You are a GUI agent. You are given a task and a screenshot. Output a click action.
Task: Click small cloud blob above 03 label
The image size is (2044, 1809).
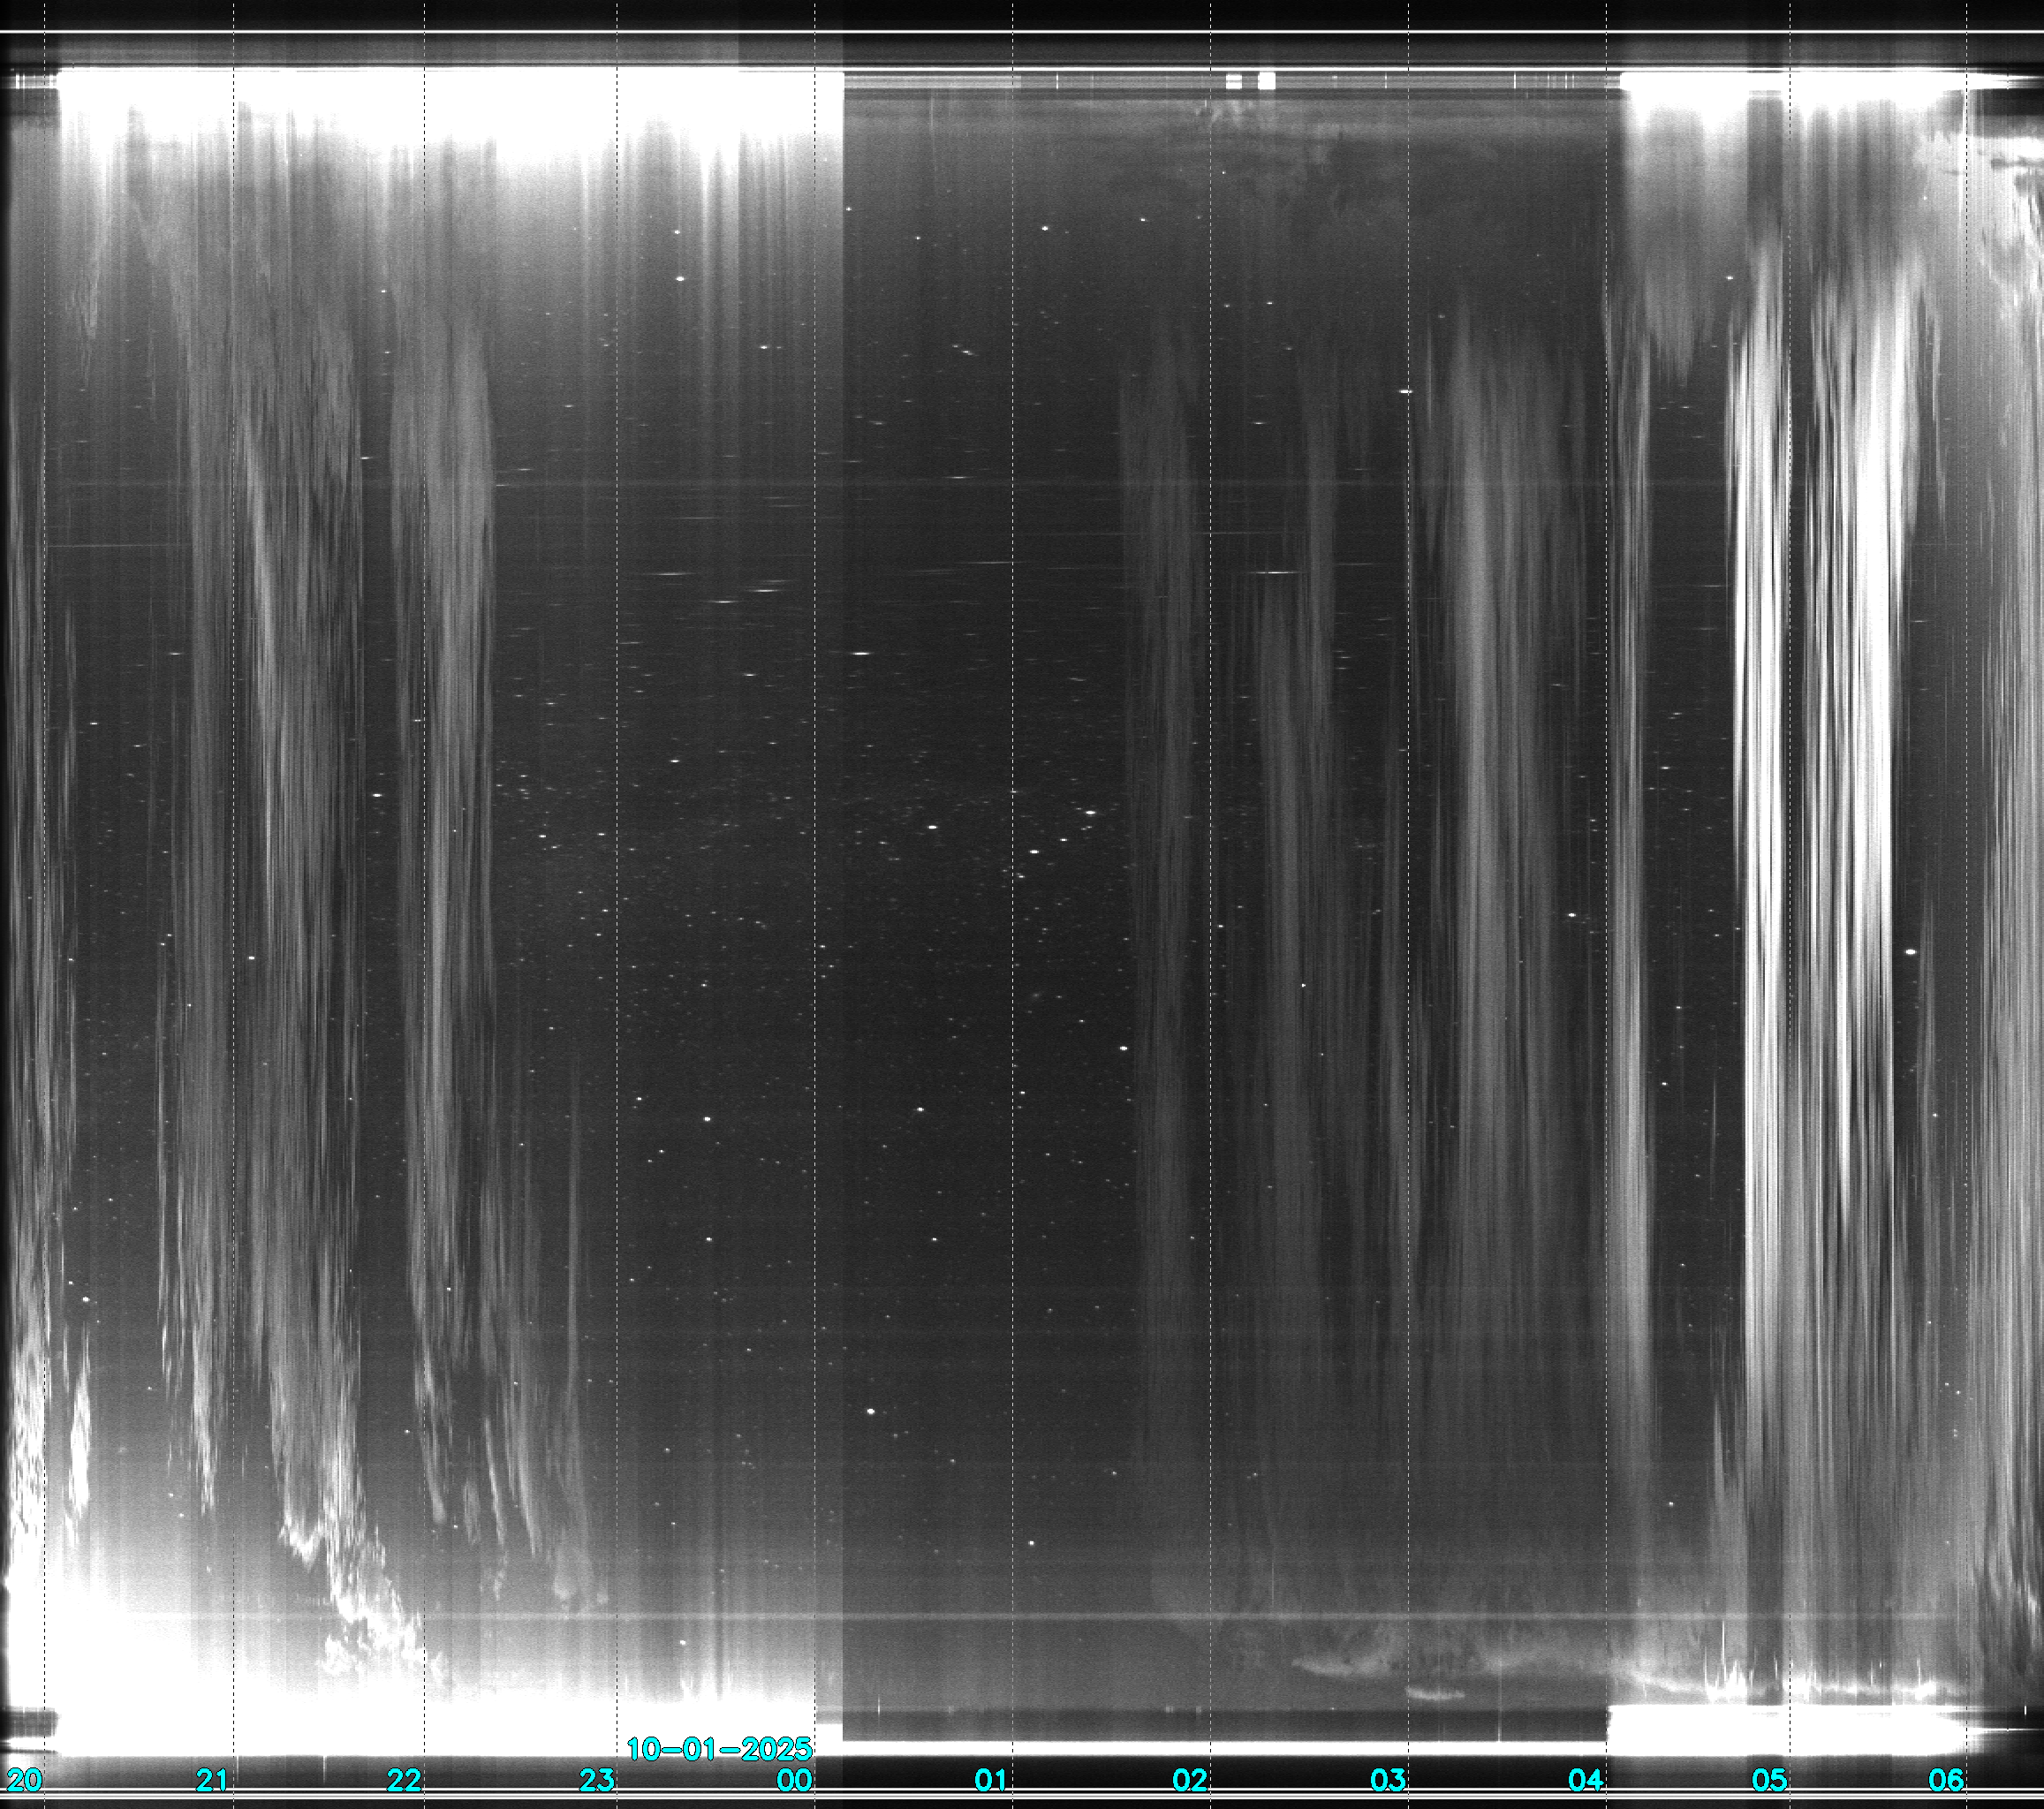[x=1435, y=1693]
